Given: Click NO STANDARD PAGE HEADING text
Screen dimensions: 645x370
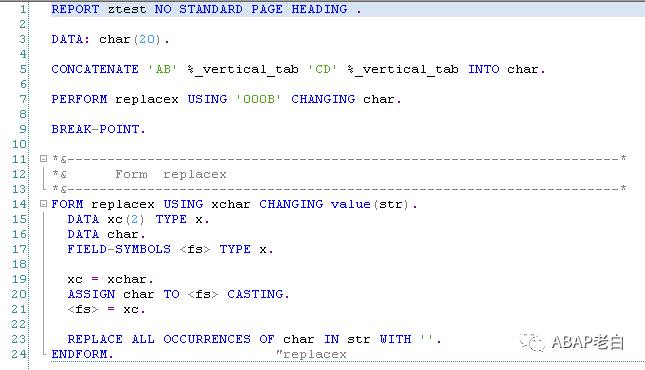Looking at the screenshot, I should (x=251, y=9).
